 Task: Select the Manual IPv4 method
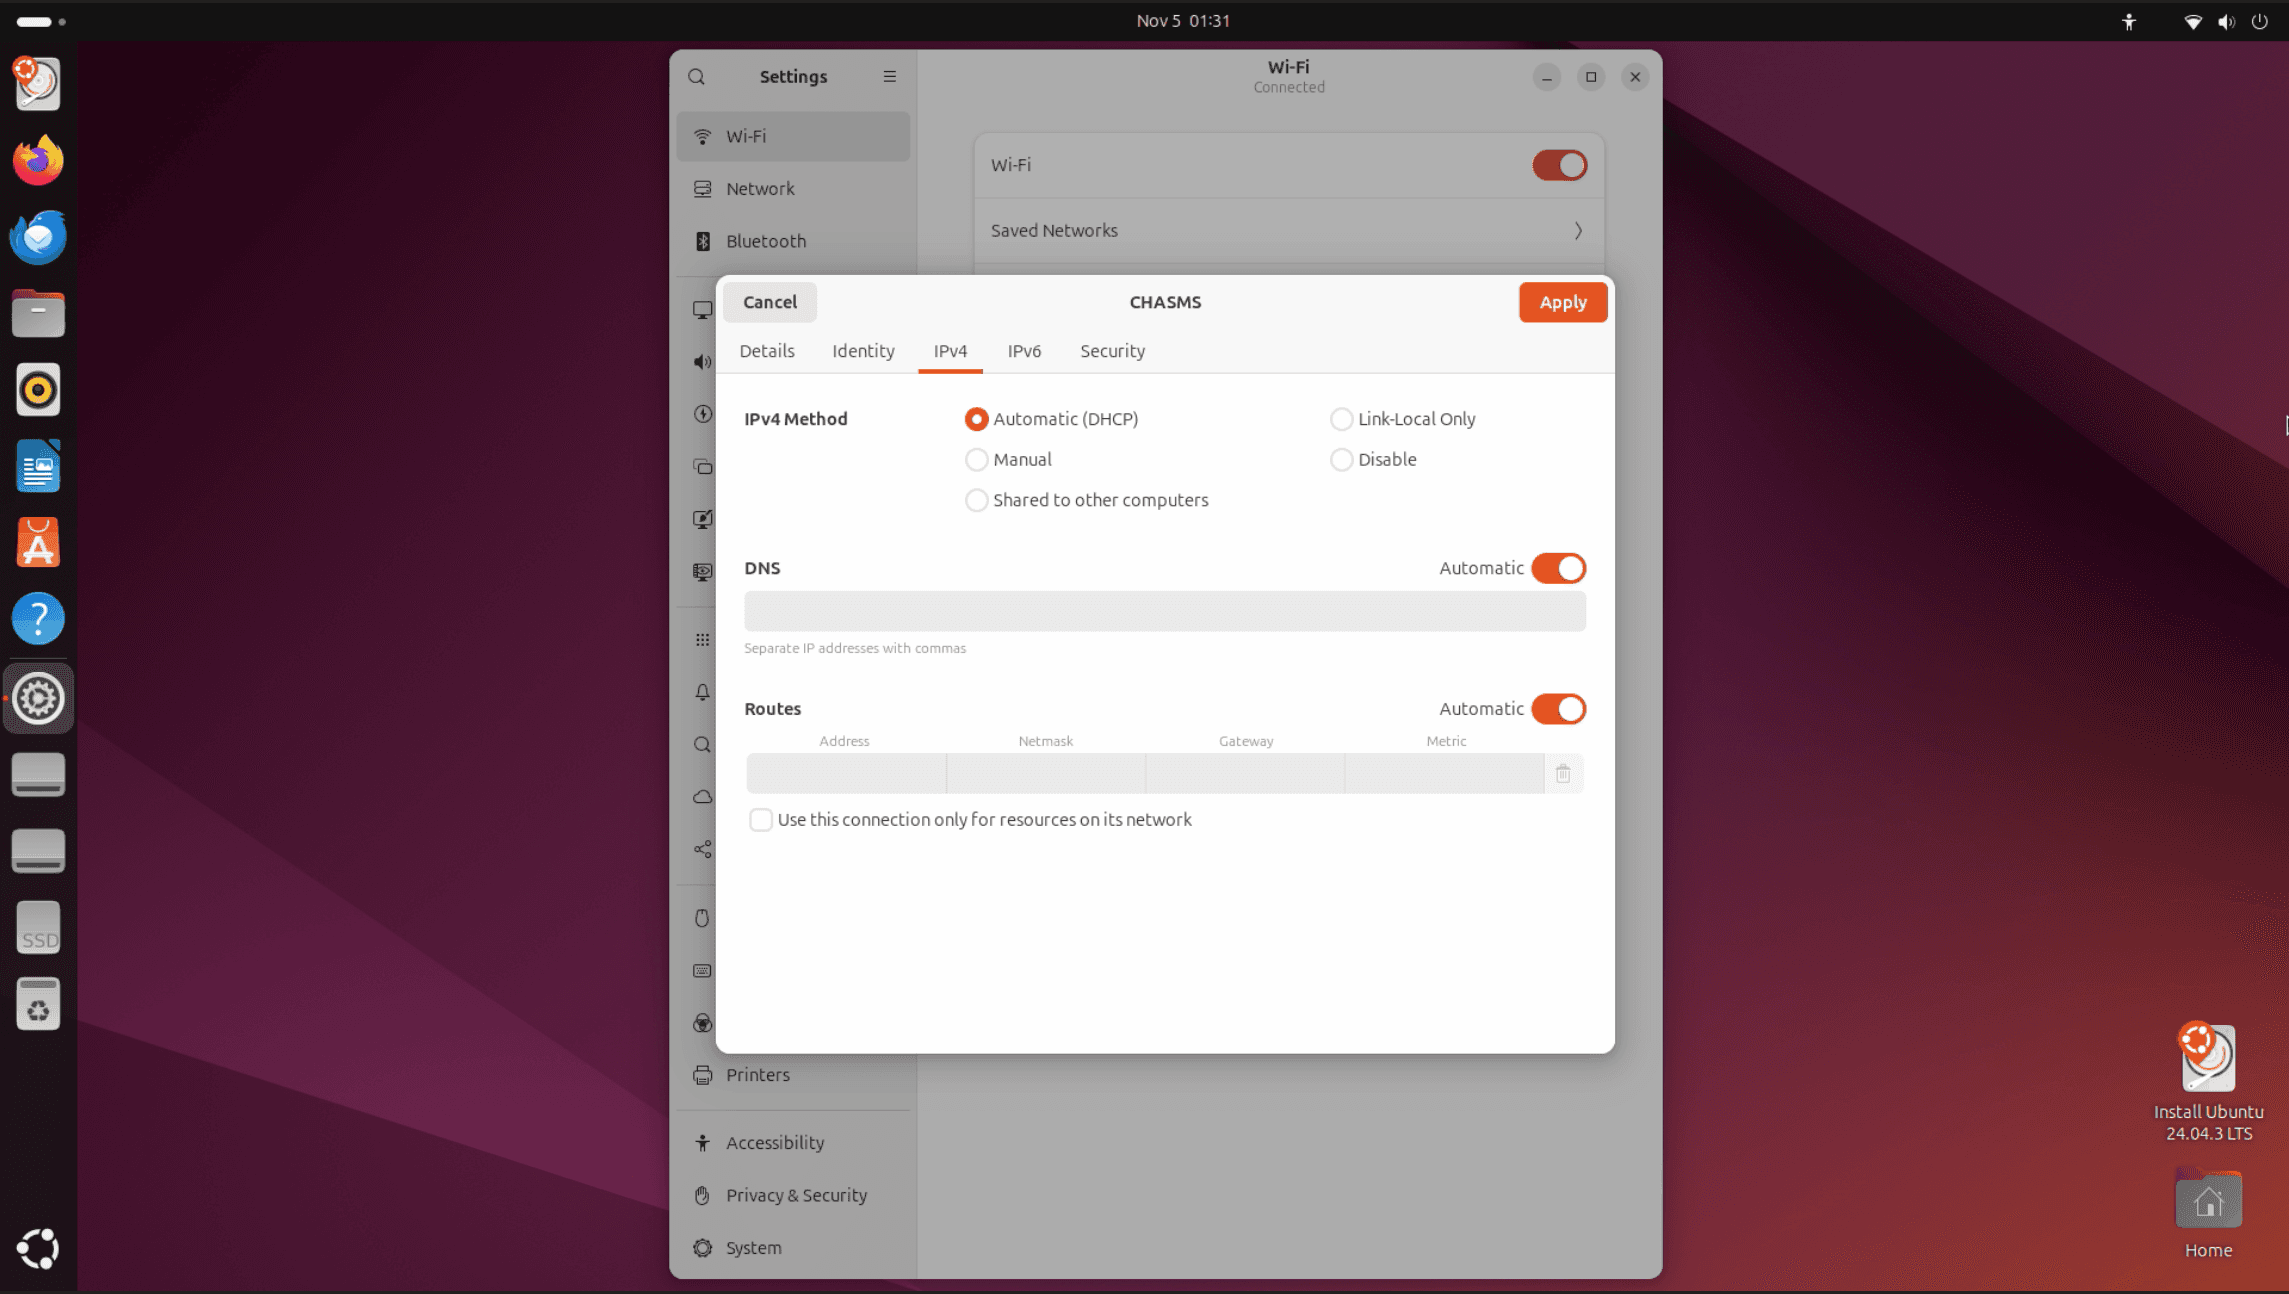click(976, 460)
